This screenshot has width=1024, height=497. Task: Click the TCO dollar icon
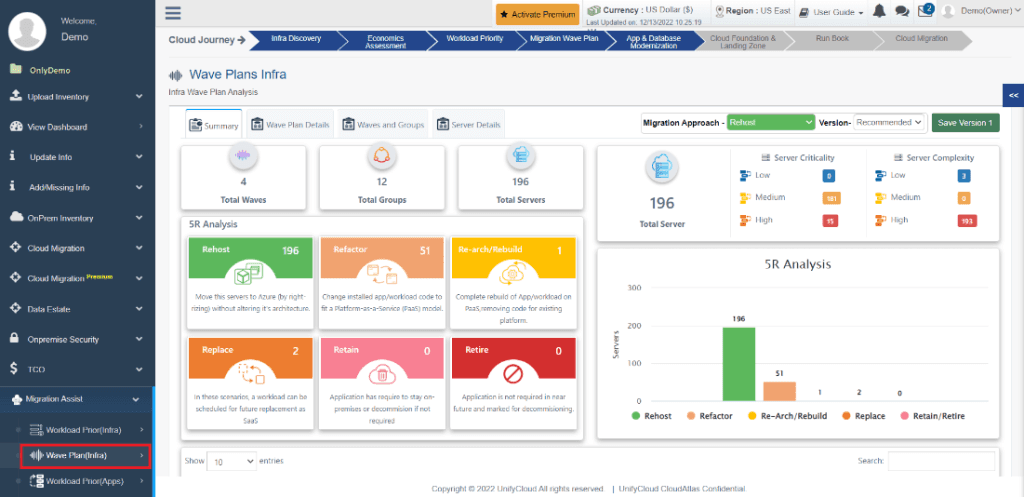click(x=14, y=369)
